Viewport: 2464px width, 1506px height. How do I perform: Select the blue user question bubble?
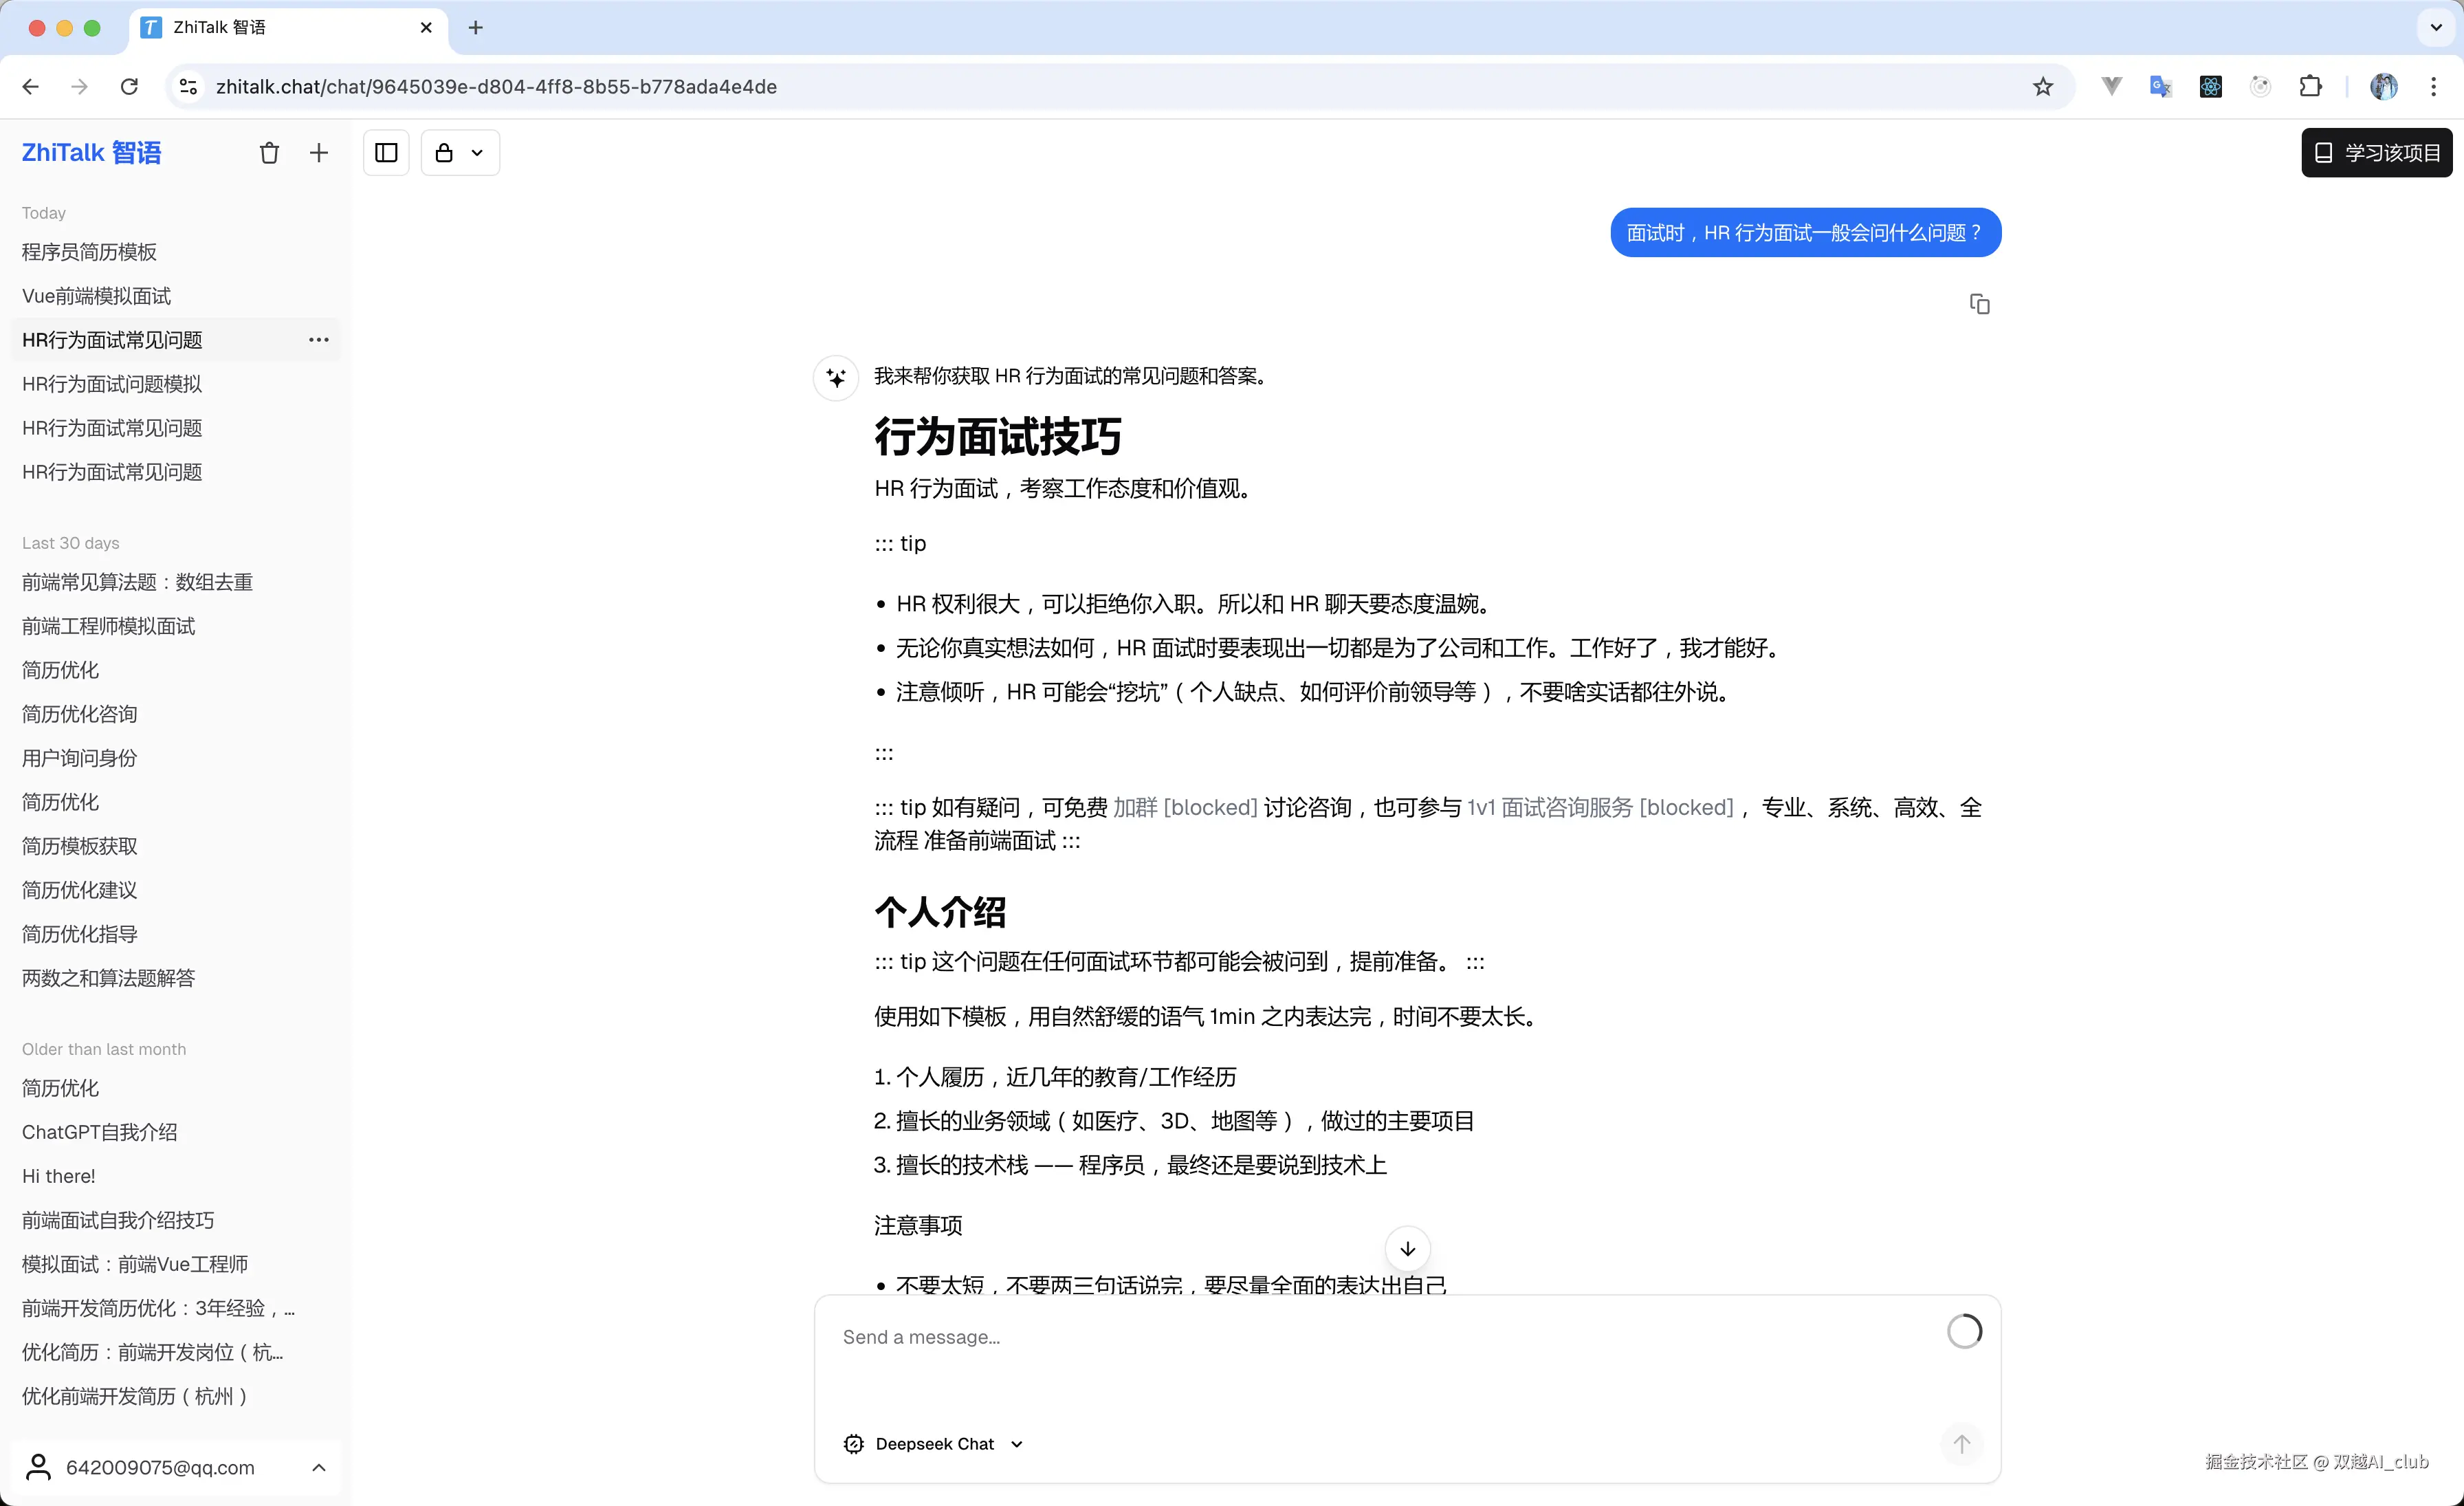point(1805,232)
